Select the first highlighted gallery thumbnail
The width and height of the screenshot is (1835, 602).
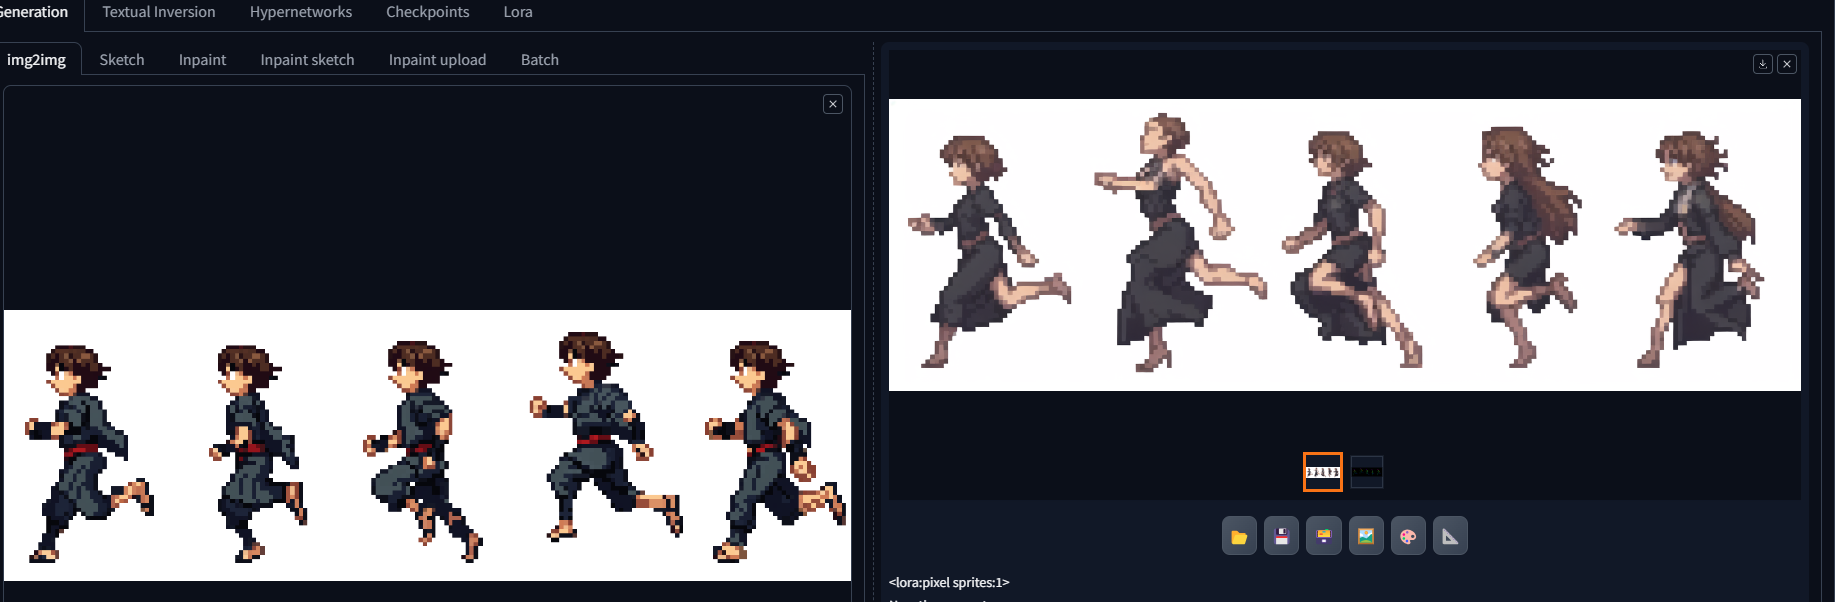(x=1323, y=472)
